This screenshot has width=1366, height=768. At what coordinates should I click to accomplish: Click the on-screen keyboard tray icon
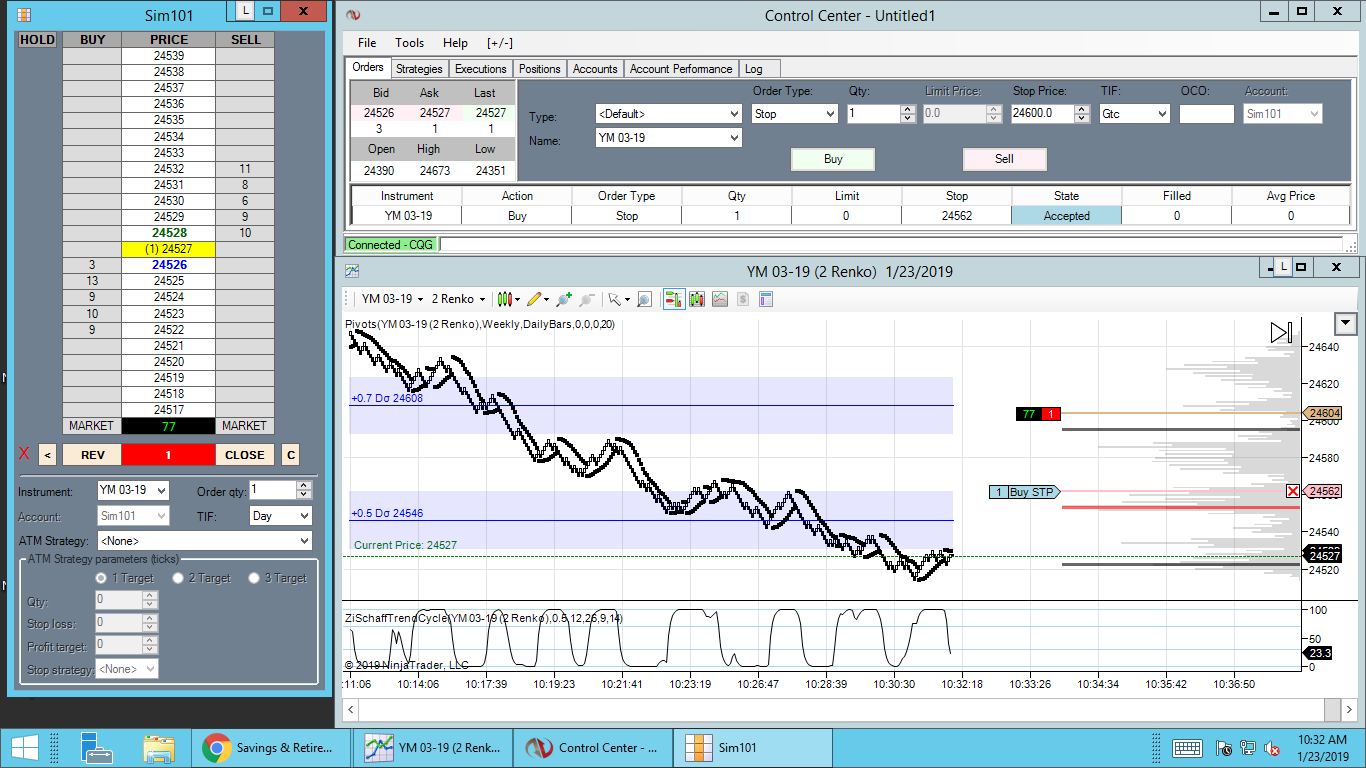(1187, 748)
